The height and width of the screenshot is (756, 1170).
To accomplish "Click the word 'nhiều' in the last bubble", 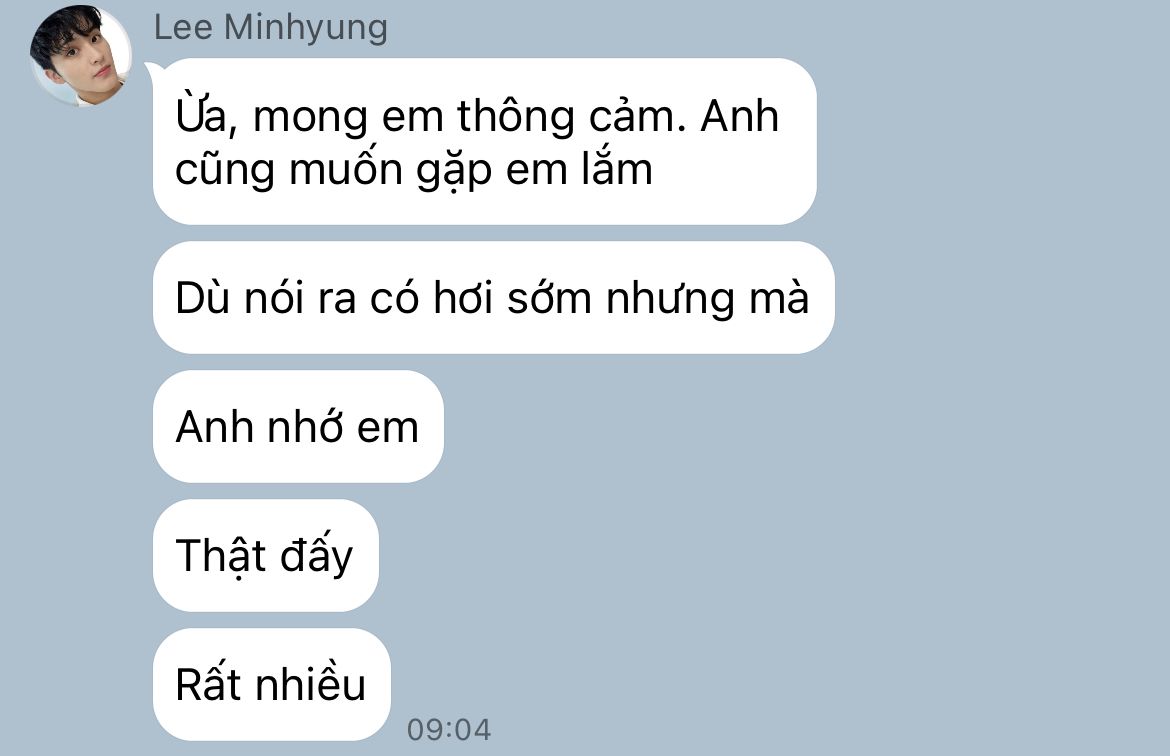I will click(310, 683).
